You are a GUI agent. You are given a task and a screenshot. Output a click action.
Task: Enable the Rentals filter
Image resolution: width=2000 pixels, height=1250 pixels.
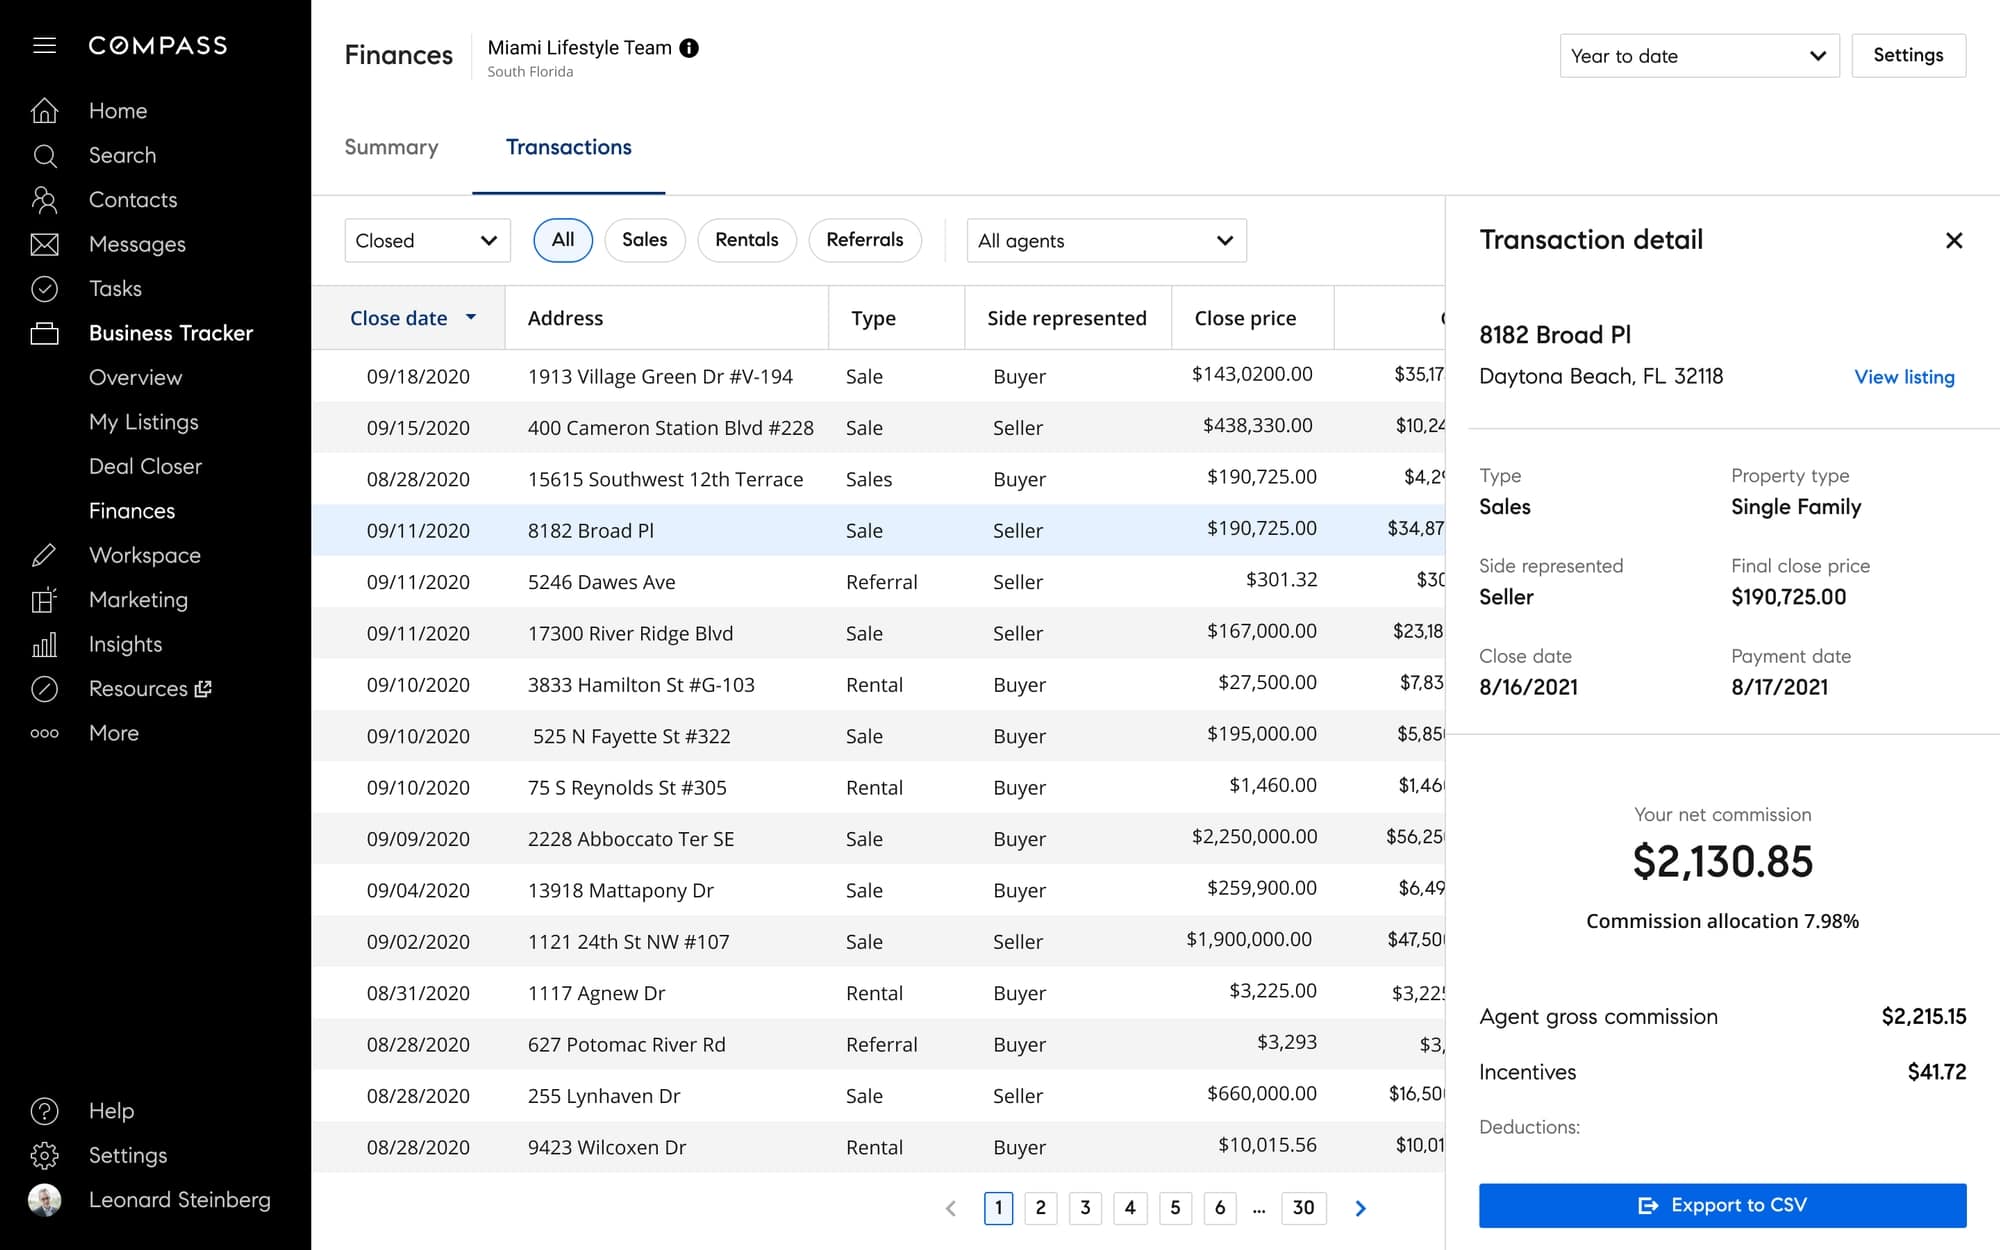(746, 240)
